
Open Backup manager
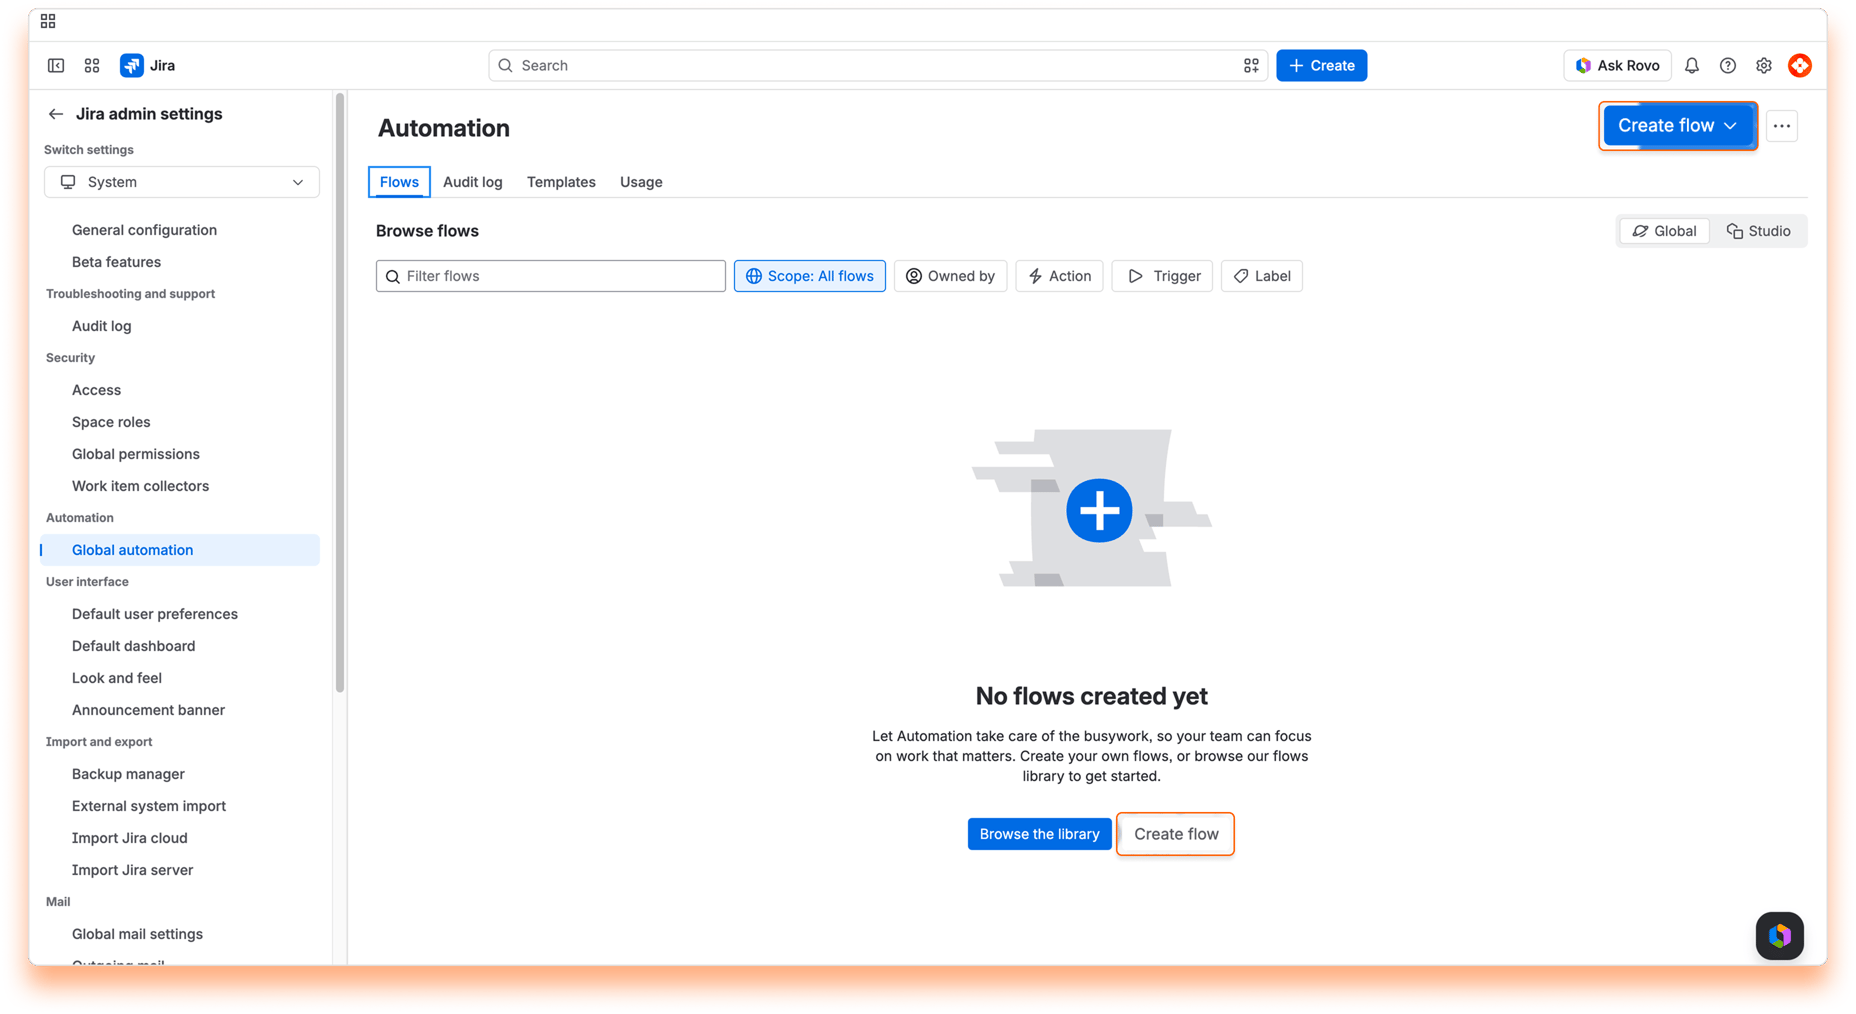tap(180, 774)
